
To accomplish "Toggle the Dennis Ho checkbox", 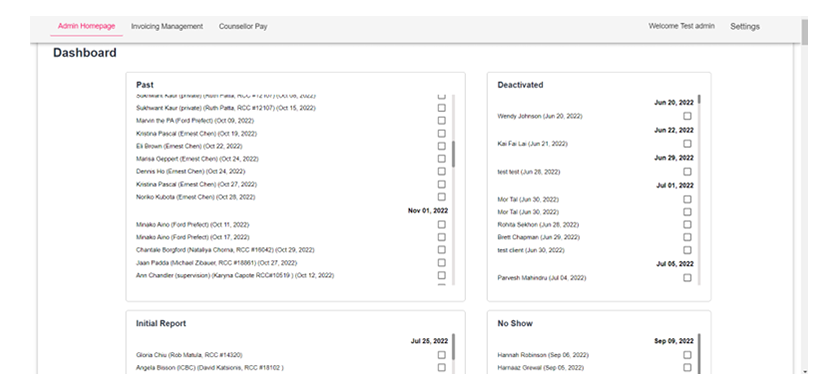I will (x=441, y=171).
